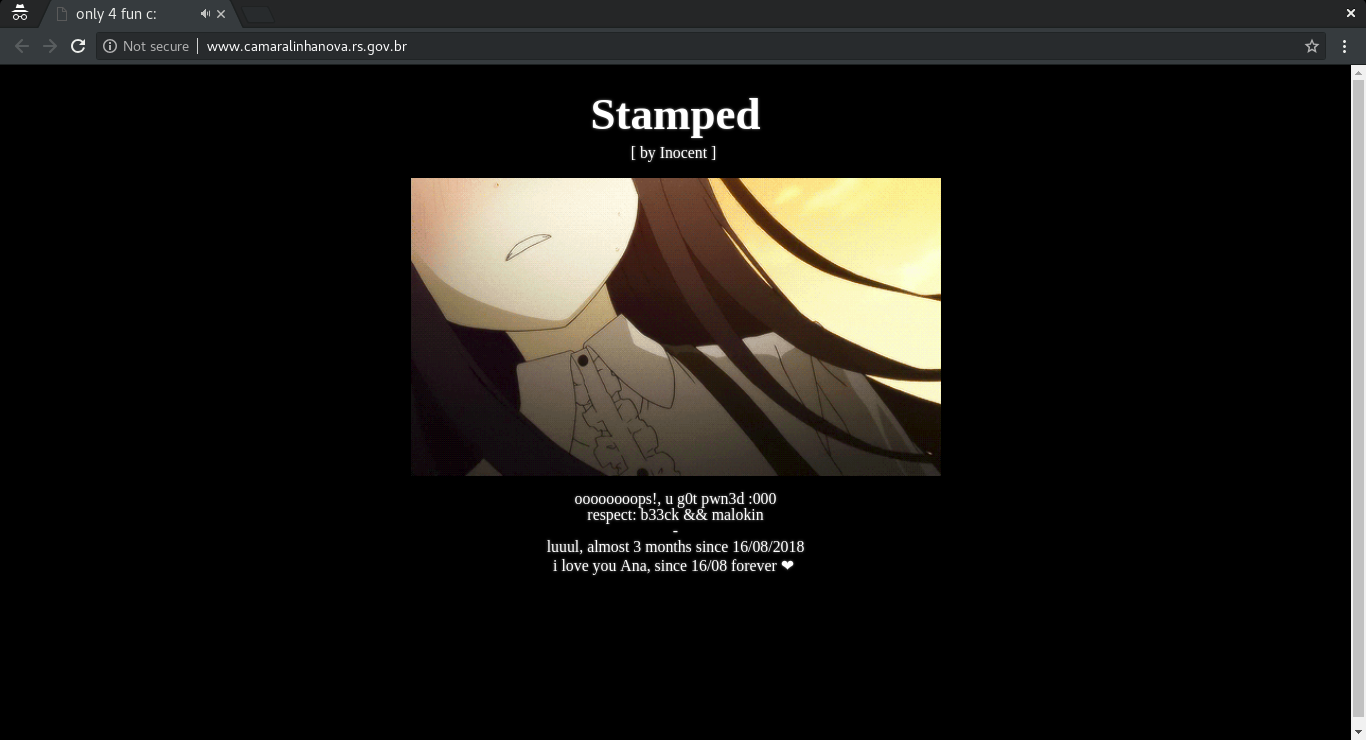Viewport: 1366px width, 740px height.
Task: Click the tab's page favicon
Action: coord(62,14)
